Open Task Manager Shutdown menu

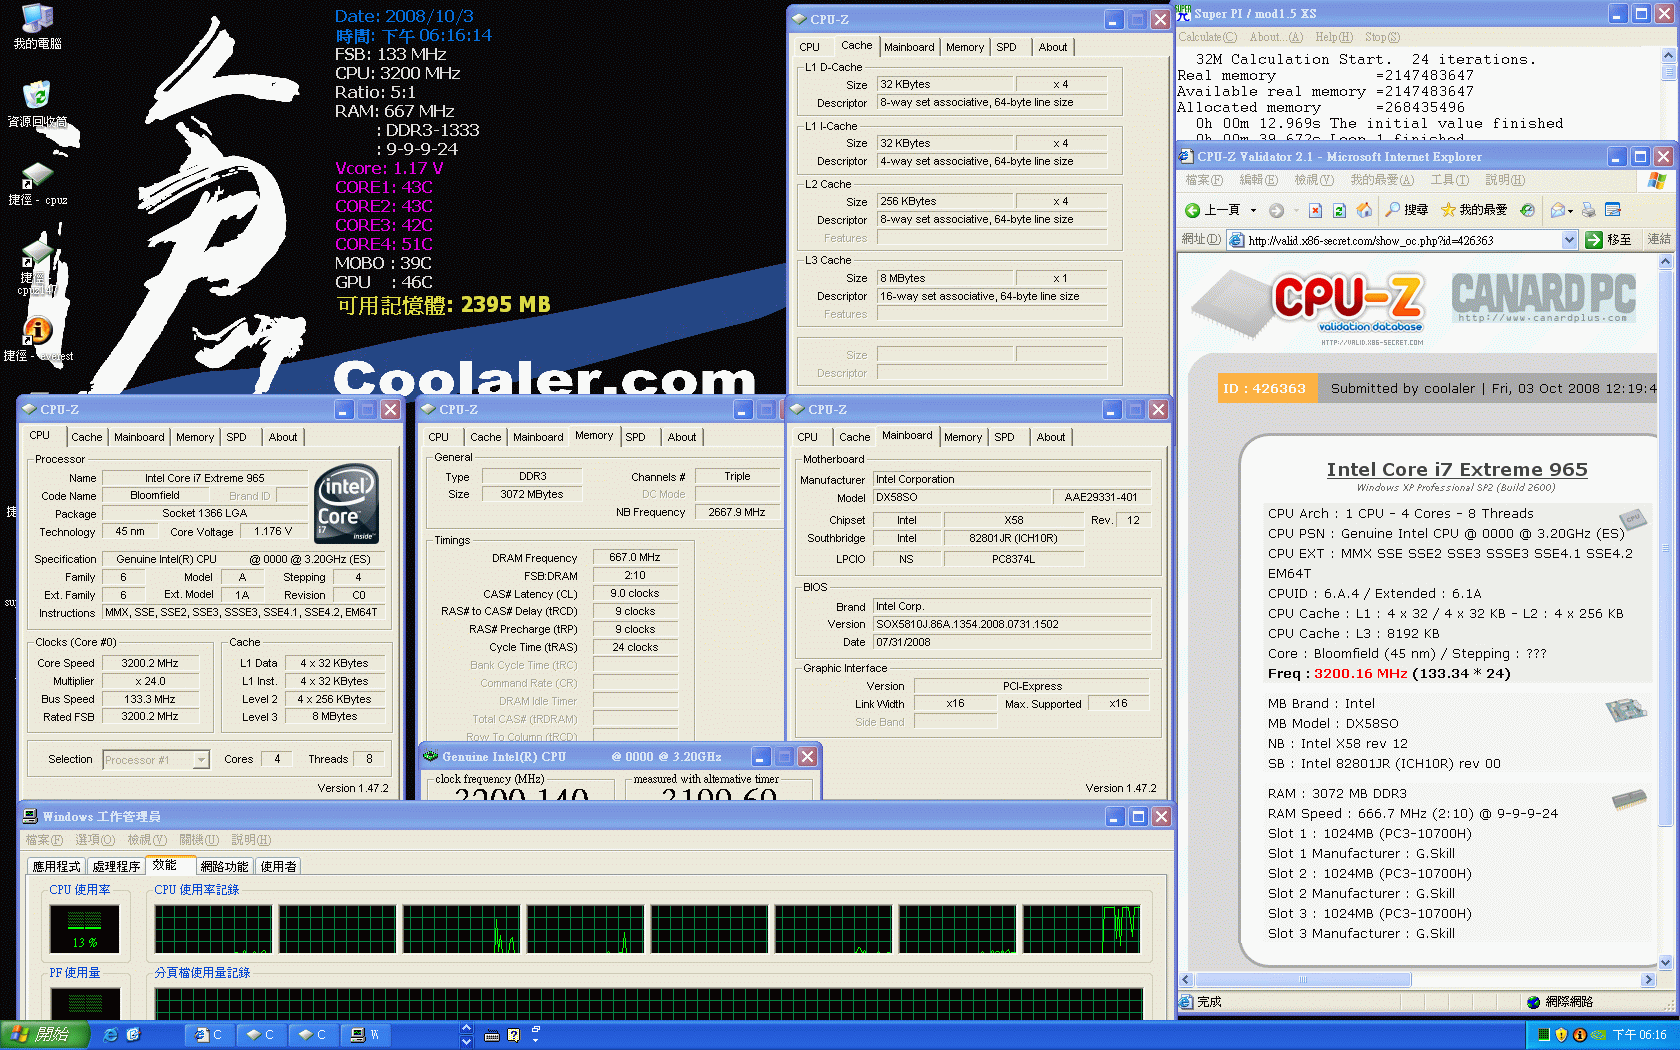tap(198, 840)
